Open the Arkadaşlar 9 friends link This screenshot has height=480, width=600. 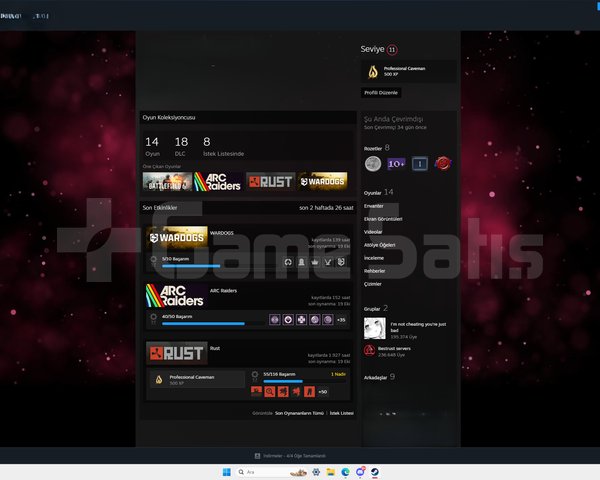point(379,377)
